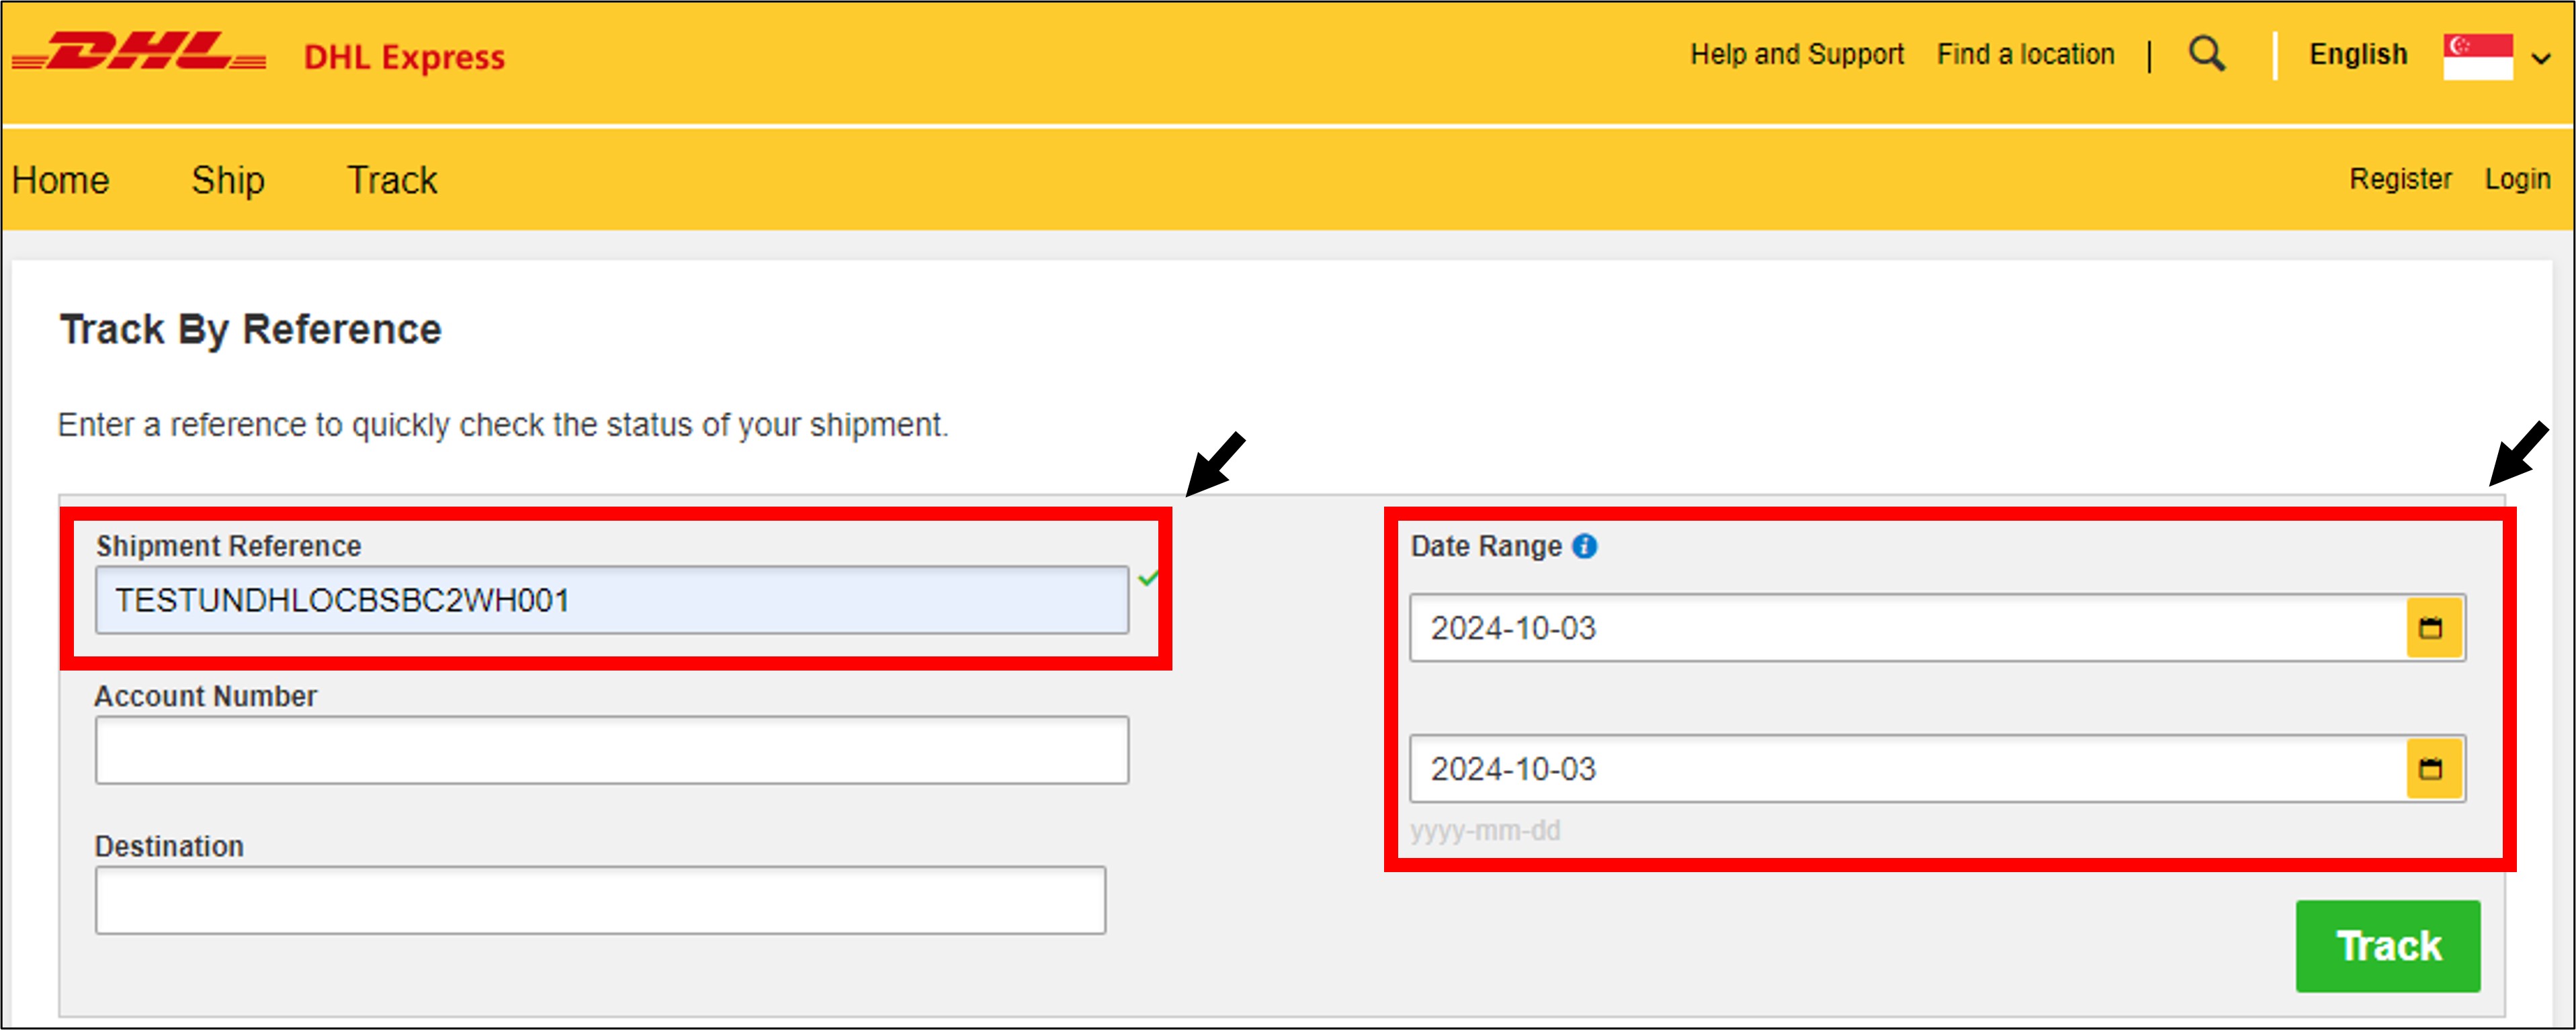Click the Shipment Reference input field
Screen dimensions: 2576x1030
click(612, 600)
